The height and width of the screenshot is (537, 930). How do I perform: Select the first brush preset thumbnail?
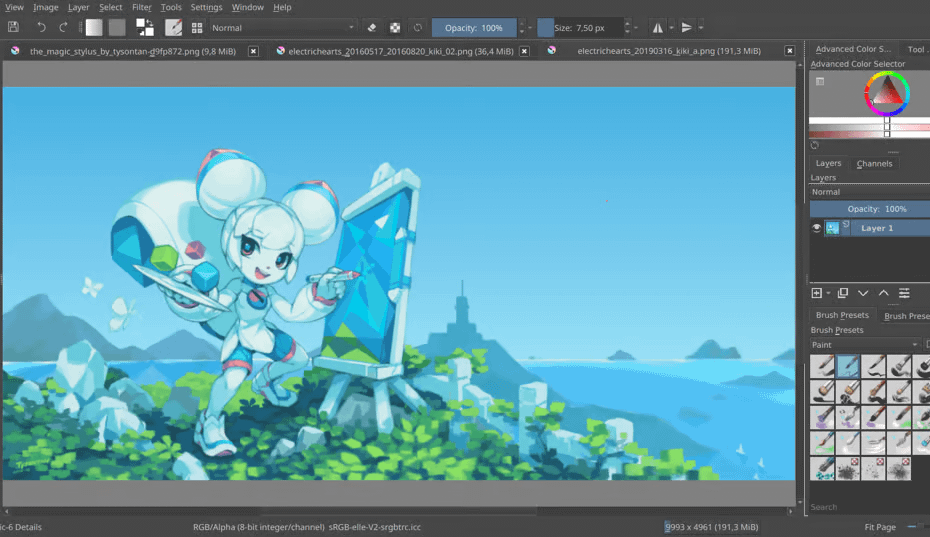click(822, 366)
